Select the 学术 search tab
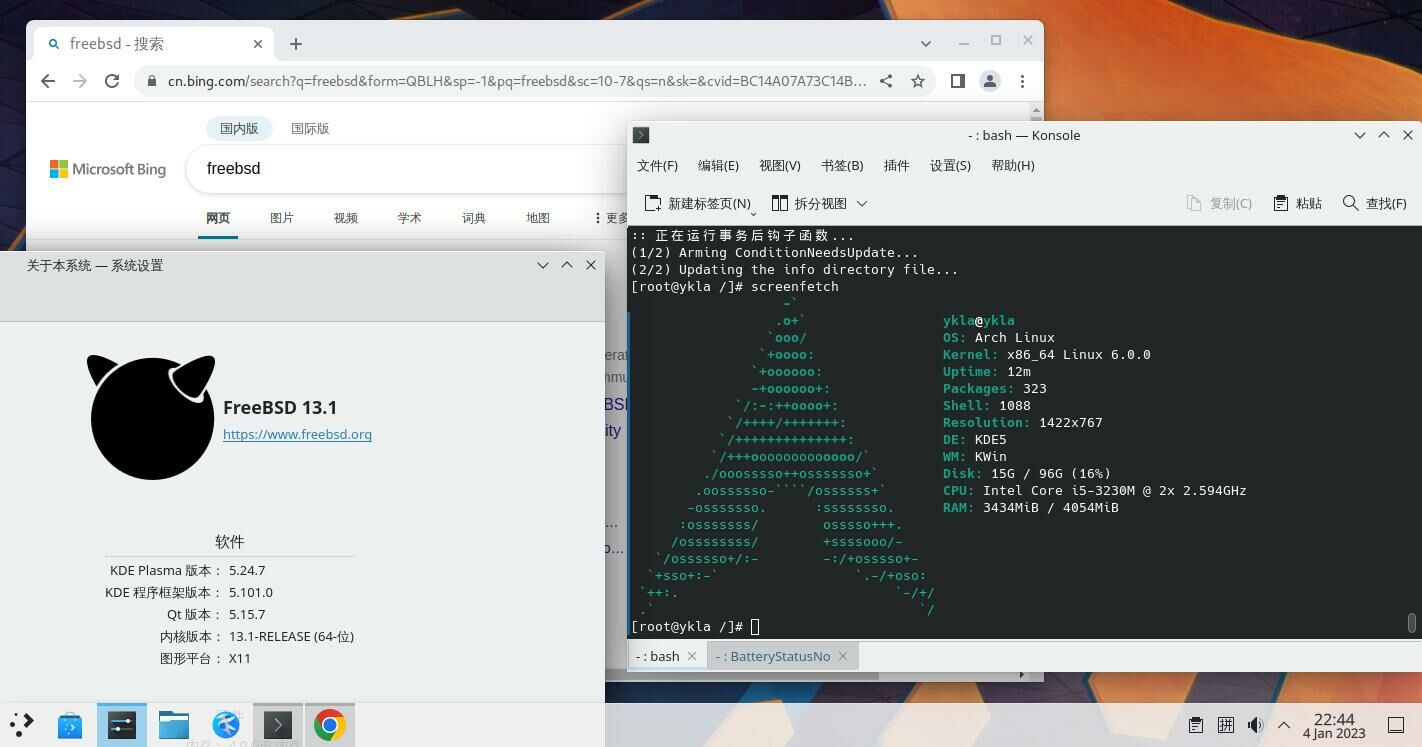1422x747 pixels. point(410,218)
